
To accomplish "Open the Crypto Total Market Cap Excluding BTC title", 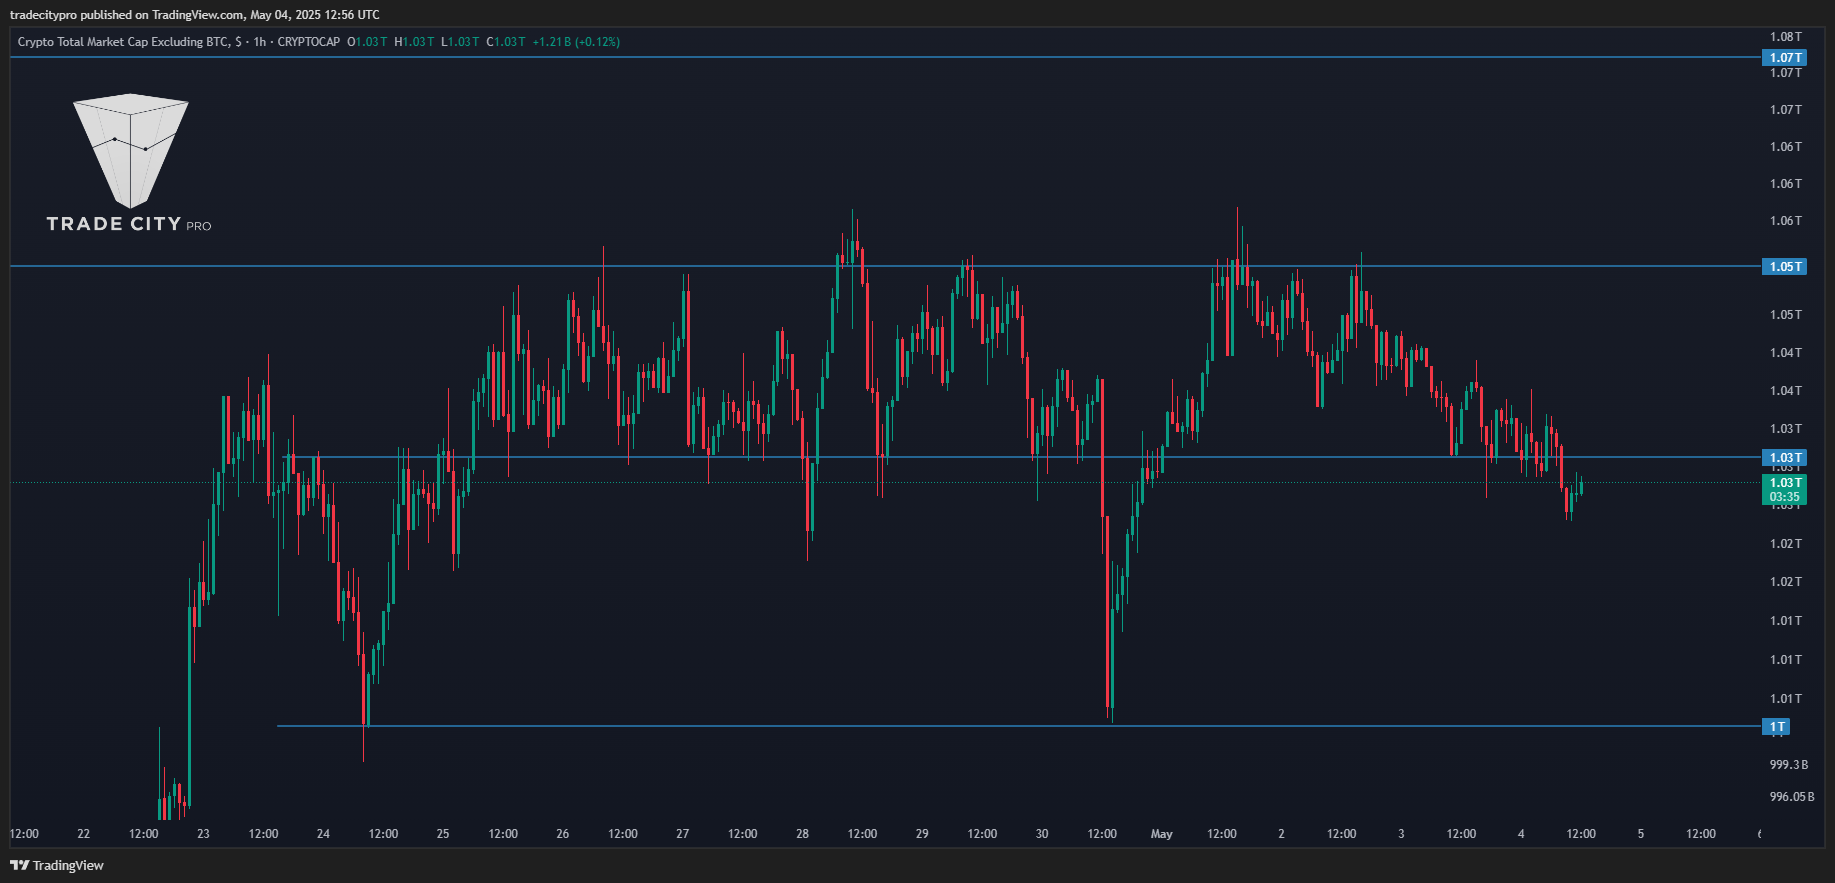I will 123,42.
